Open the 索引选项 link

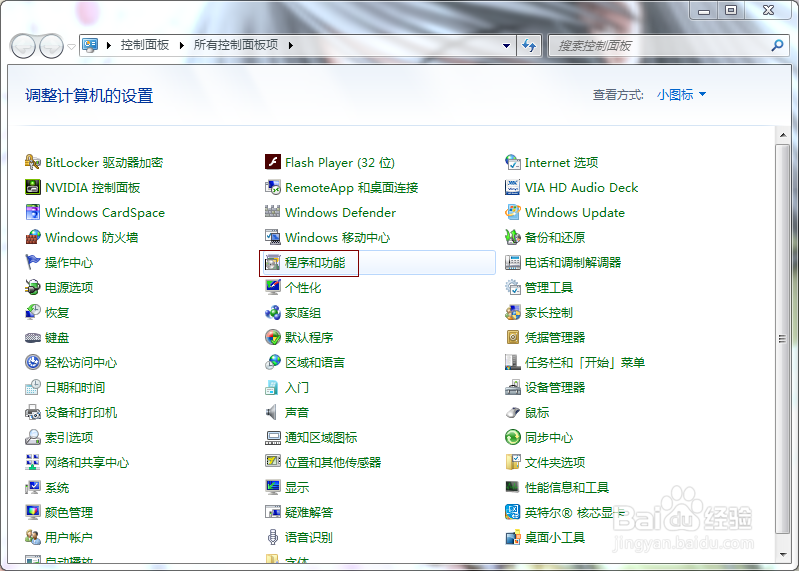tap(69, 437)
